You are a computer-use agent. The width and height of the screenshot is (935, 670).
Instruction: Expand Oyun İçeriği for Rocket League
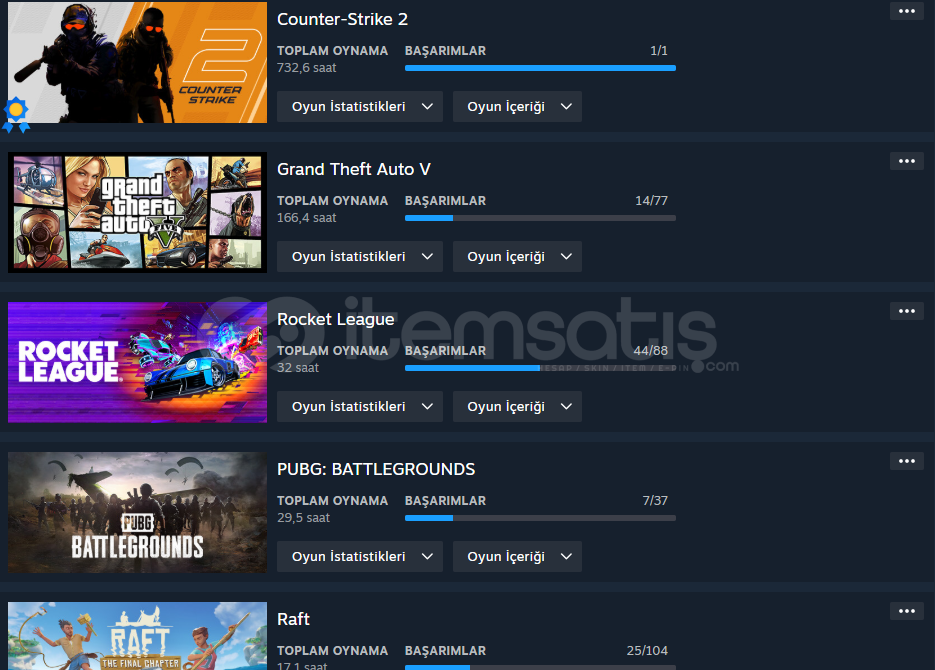coord(517,407)
